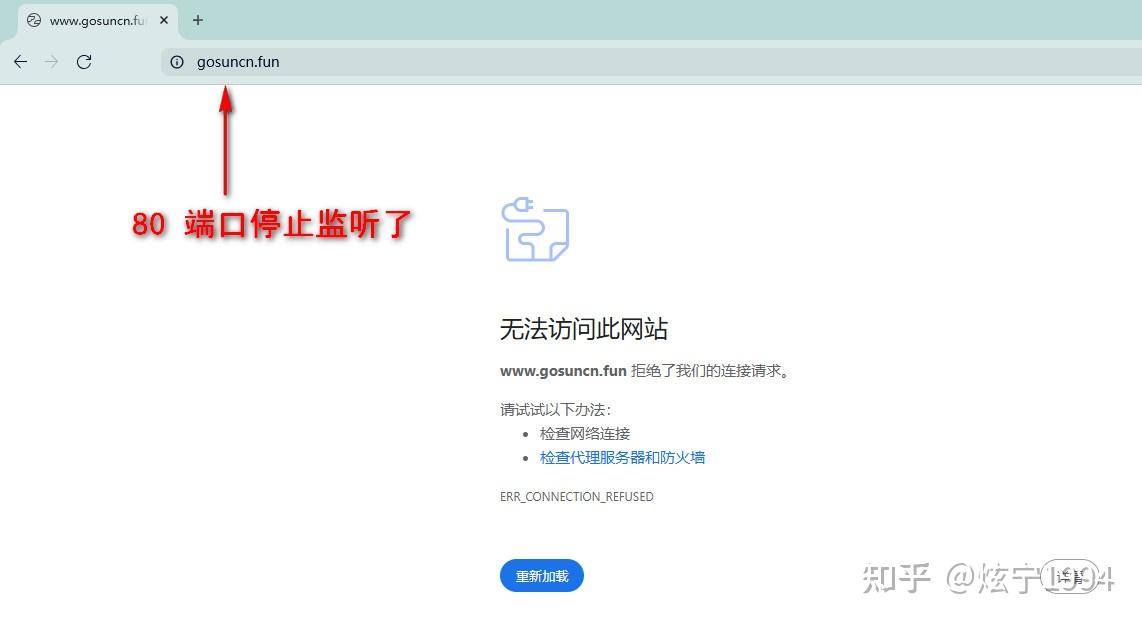Click the 请试试以下办法 text
This screenshot has height=624, width=1142.
coord(555,410)
